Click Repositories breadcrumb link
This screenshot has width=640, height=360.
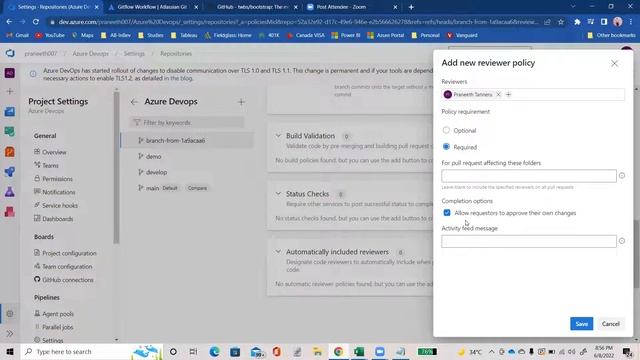[x=176, y=53]
